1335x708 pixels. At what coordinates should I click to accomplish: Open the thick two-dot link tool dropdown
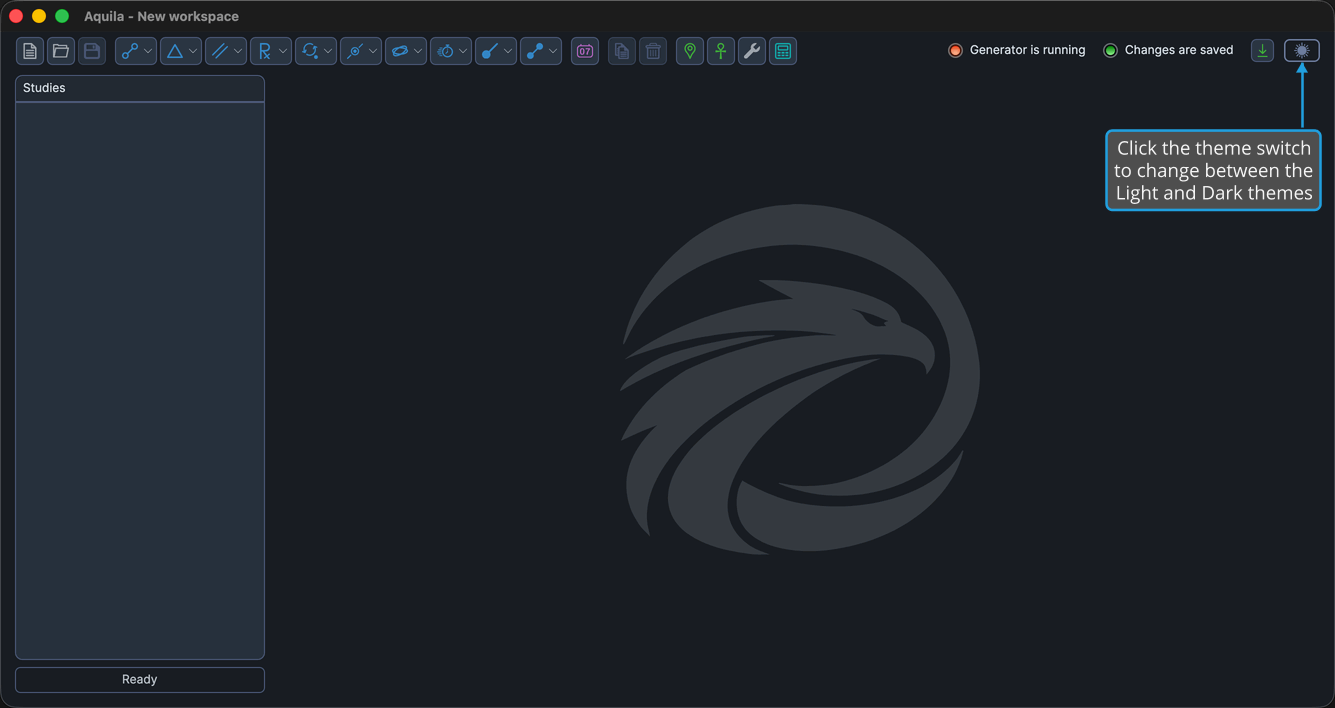(x=553, y=51)
